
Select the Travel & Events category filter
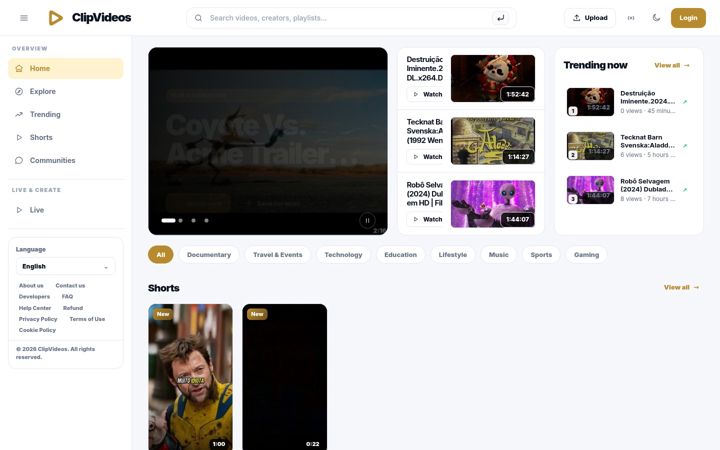[278, 254]
